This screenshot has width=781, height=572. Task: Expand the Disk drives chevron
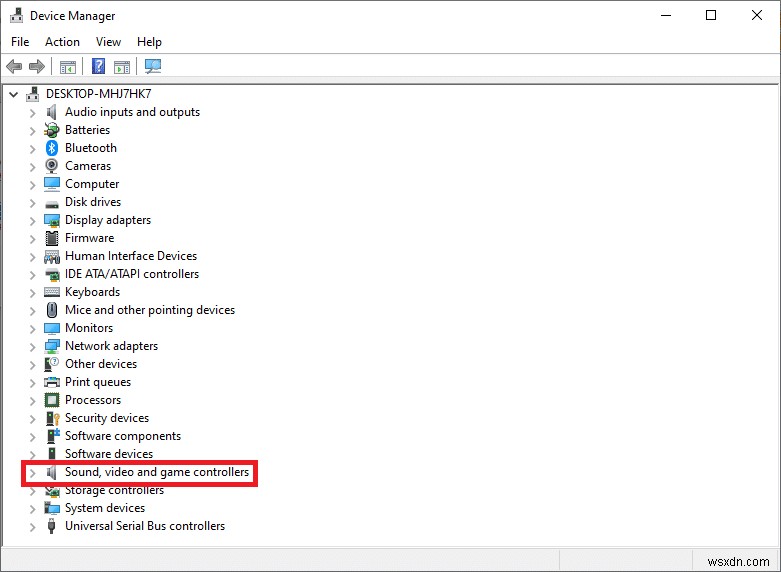click(33, 203)
